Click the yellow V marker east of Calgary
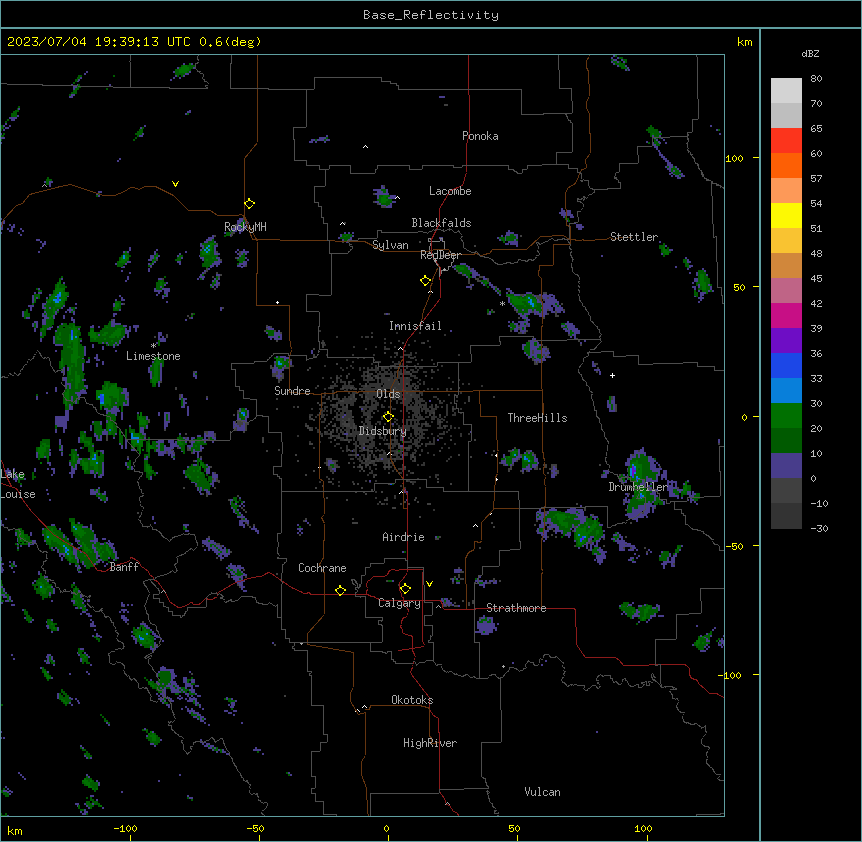This screenshot has width=862, height=842. point(429,584)
